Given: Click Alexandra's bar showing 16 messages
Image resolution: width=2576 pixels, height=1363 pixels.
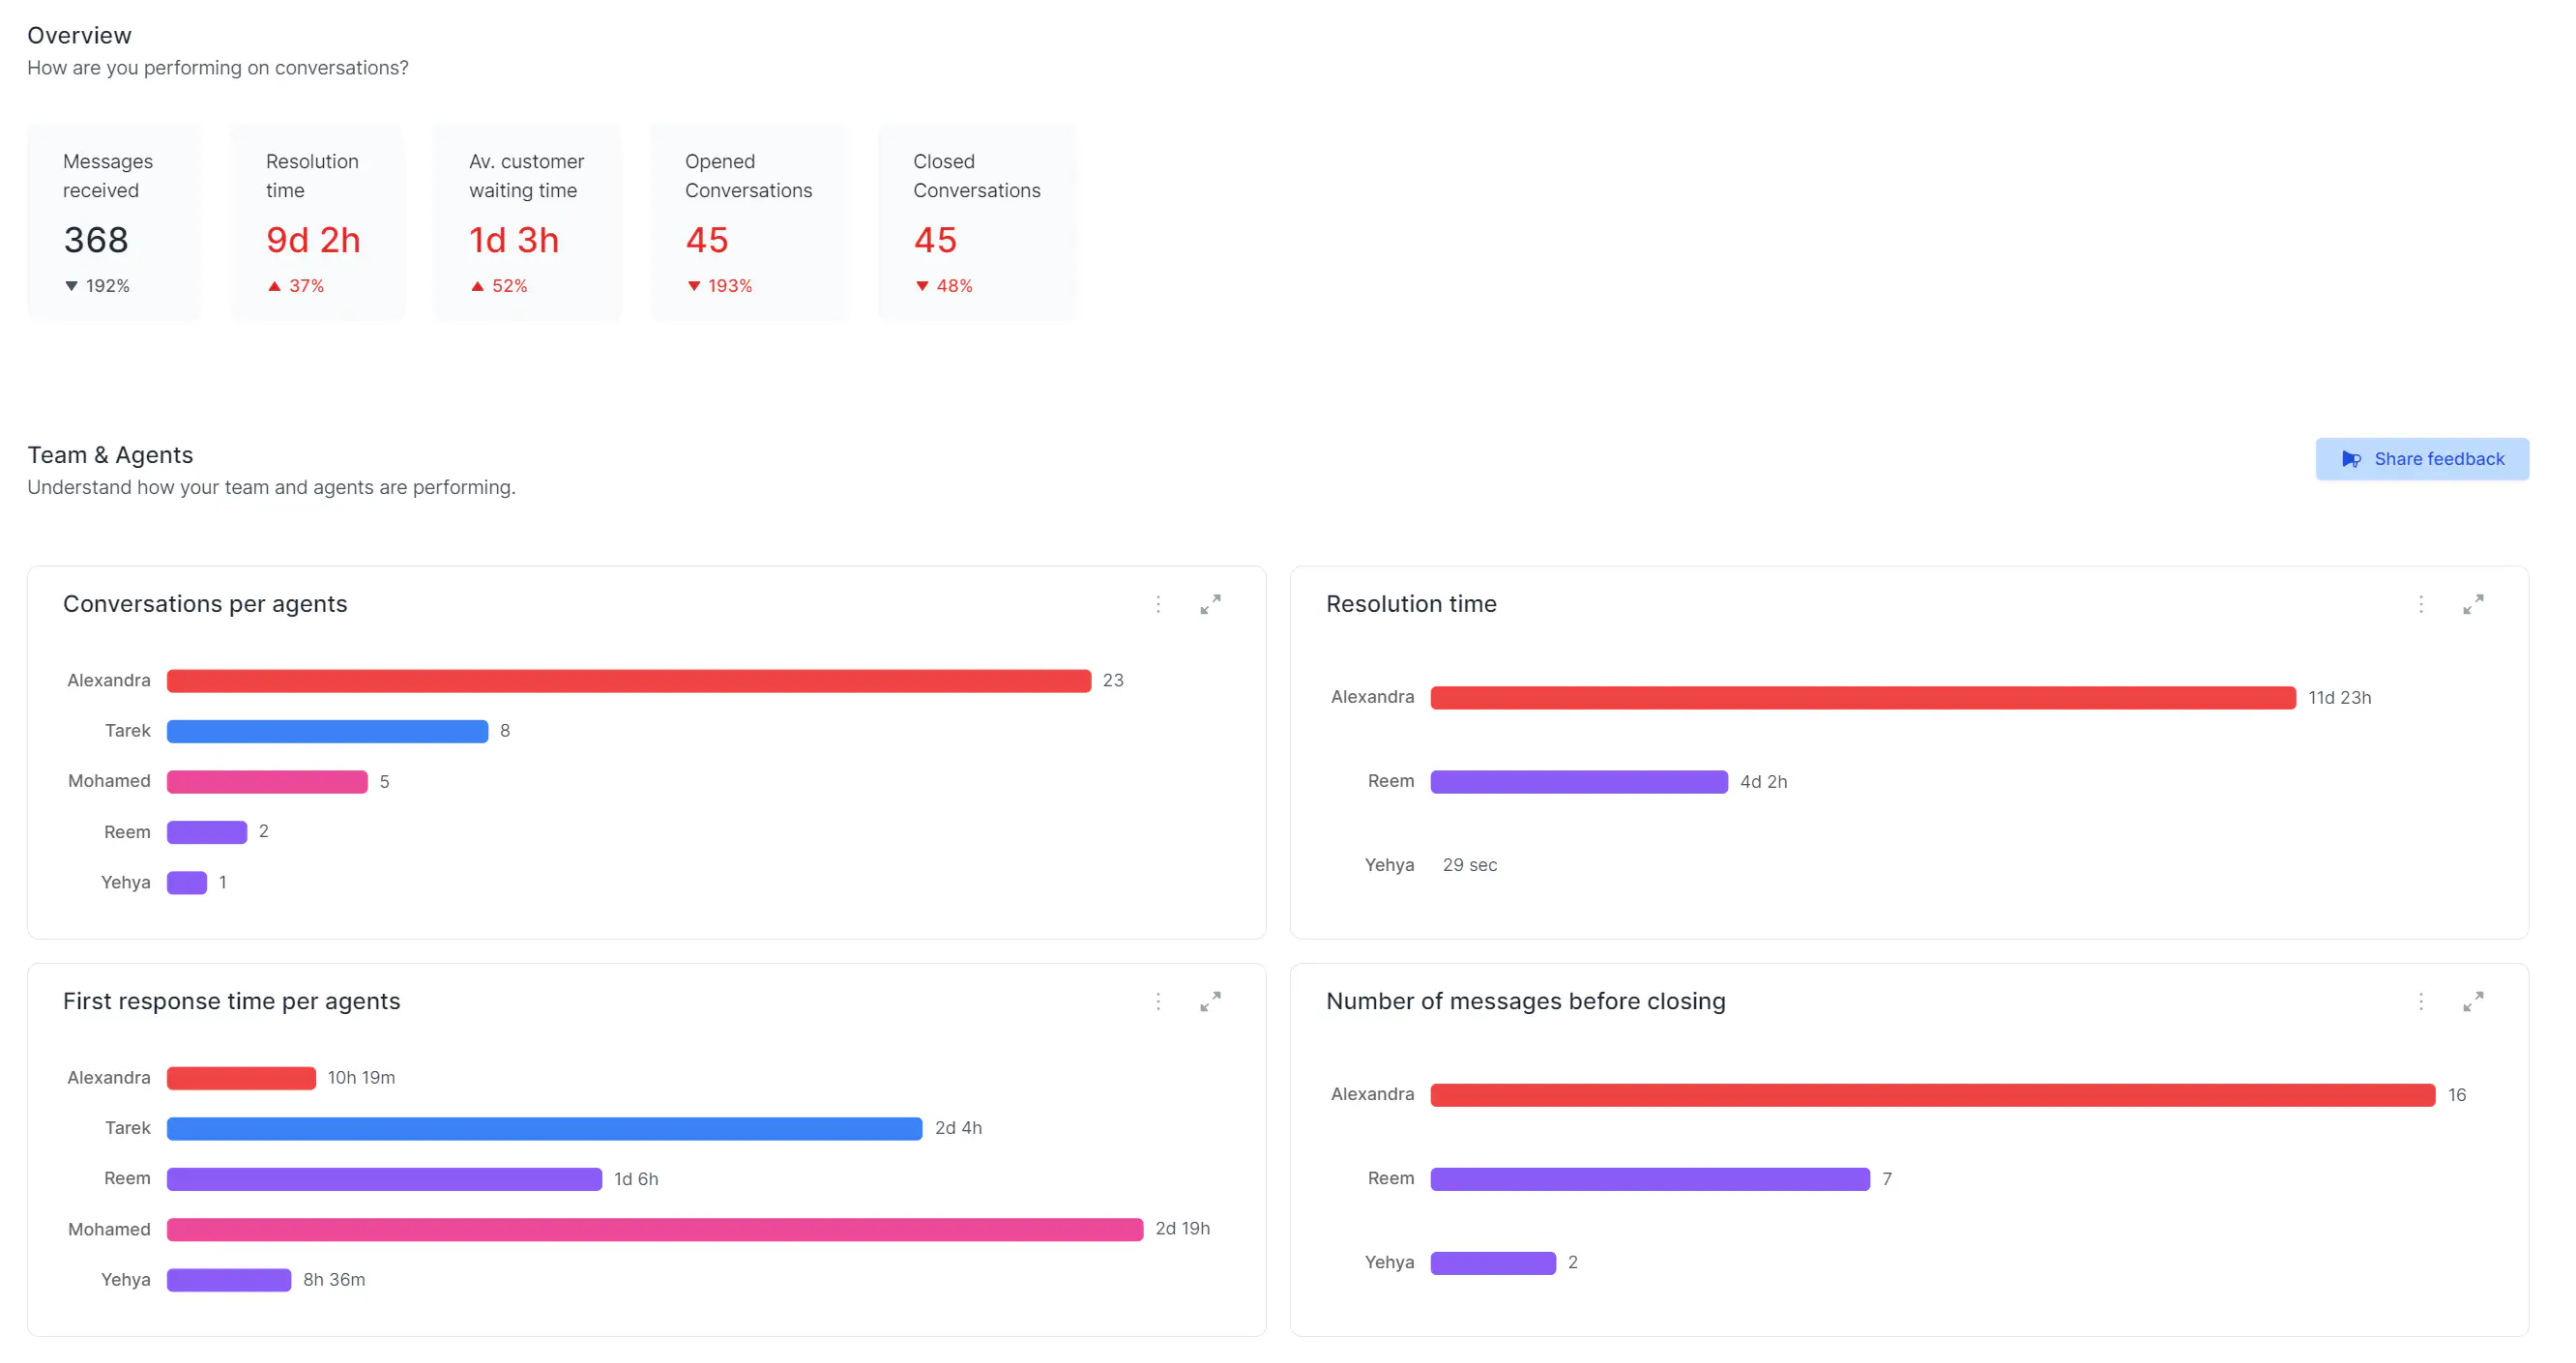Looking at the screenshot, I should (1932, 1095).
